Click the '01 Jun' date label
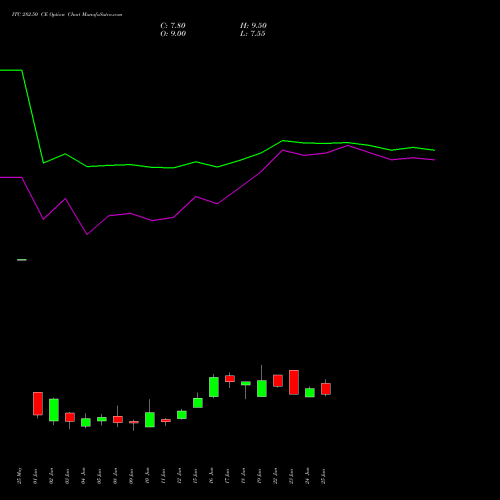 36,476
